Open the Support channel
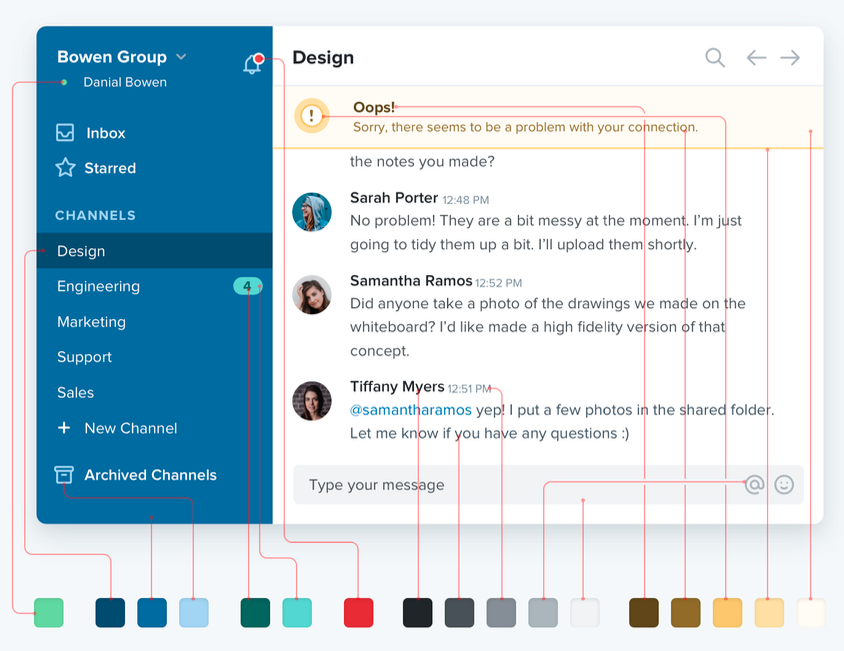The width and height of the screenshot is (844, 651). point(84,357)
